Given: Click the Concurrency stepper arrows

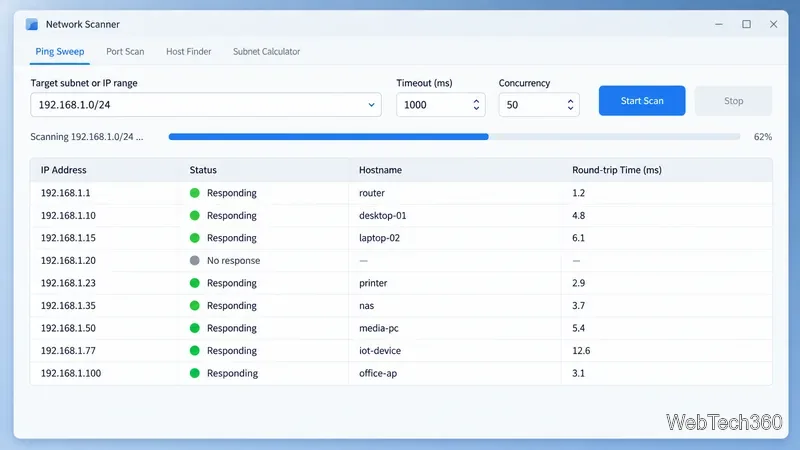Looking at the screenshot, I should (x=570, y=105).
